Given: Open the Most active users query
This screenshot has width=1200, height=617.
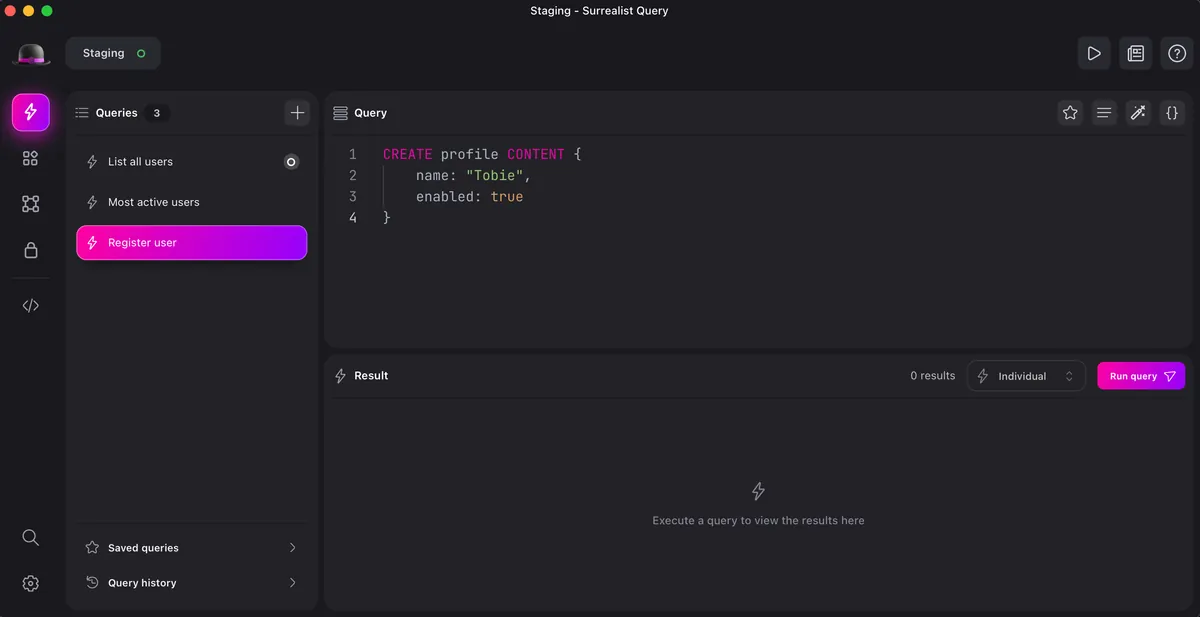Looking at the screenshot, I should click(x=191, y=202).
